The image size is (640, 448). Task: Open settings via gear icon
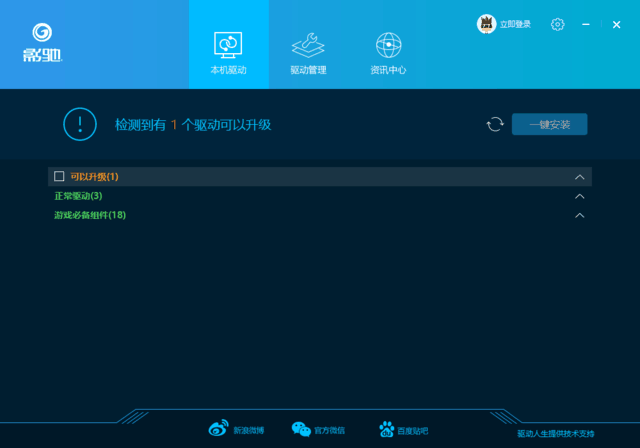coord(558,24)
